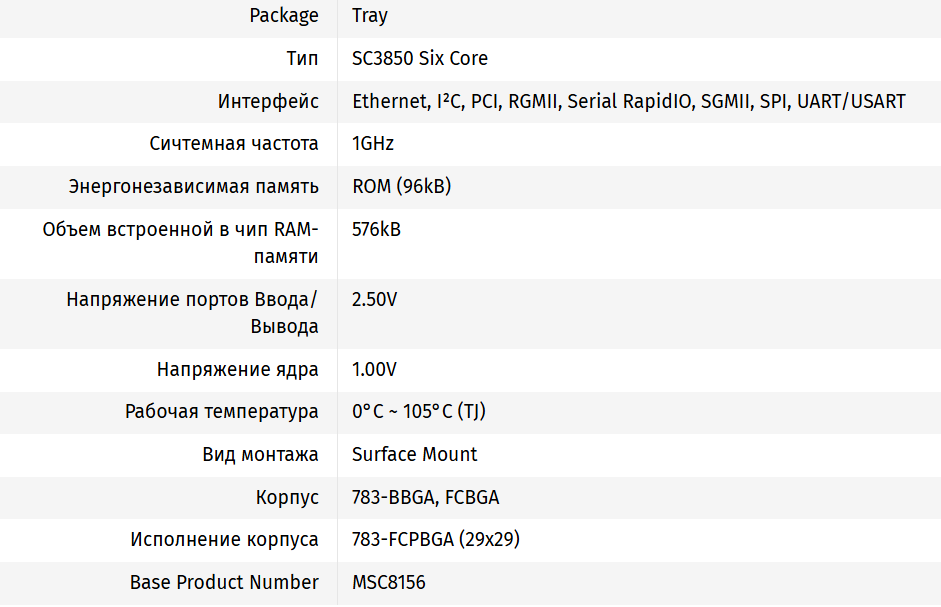Click the Surface Mount value

415,455
